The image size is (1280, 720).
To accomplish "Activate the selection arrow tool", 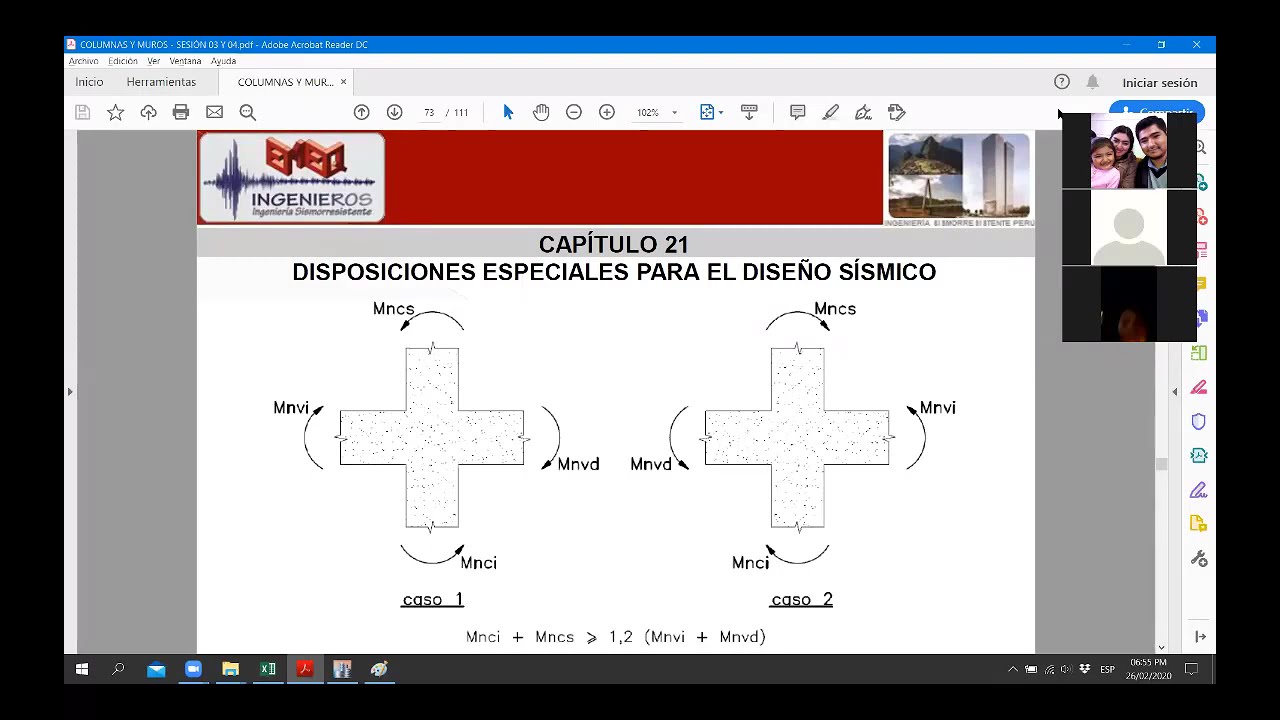I will [x=508, y=112].
